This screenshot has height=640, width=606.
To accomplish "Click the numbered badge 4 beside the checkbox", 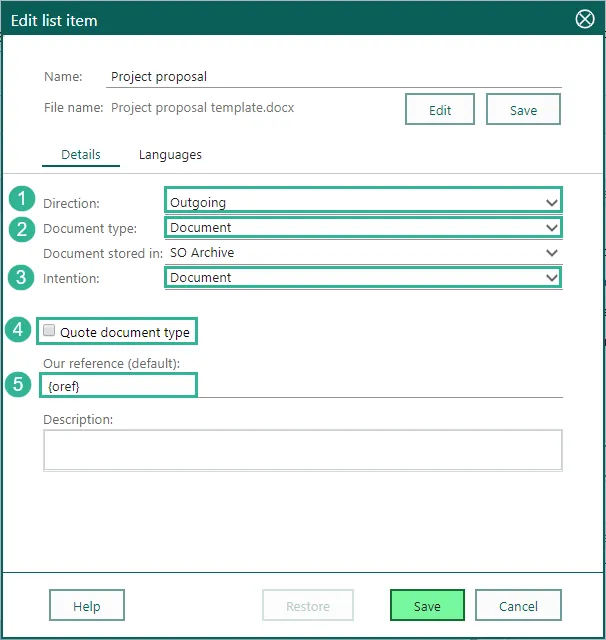I will click(x=20, y=329).
